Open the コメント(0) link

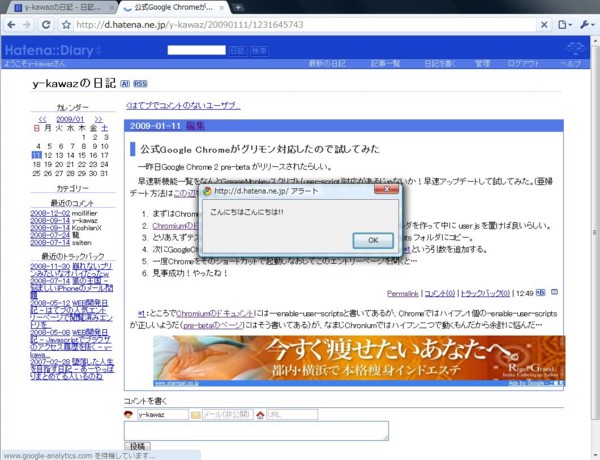click(440, 294)
